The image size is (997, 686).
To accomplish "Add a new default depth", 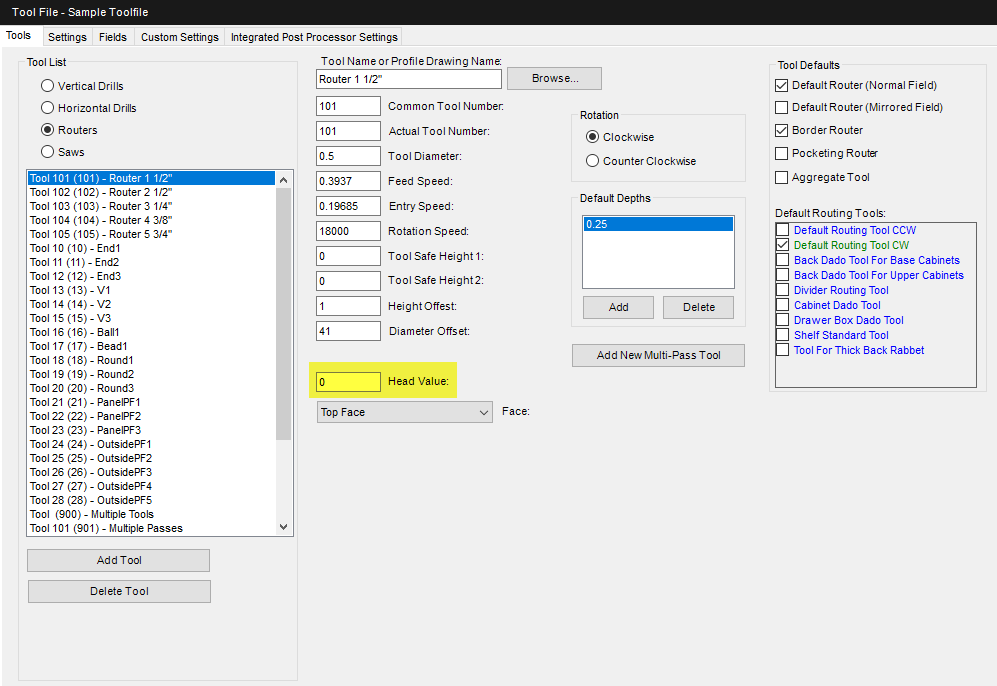I will (618, 307).
